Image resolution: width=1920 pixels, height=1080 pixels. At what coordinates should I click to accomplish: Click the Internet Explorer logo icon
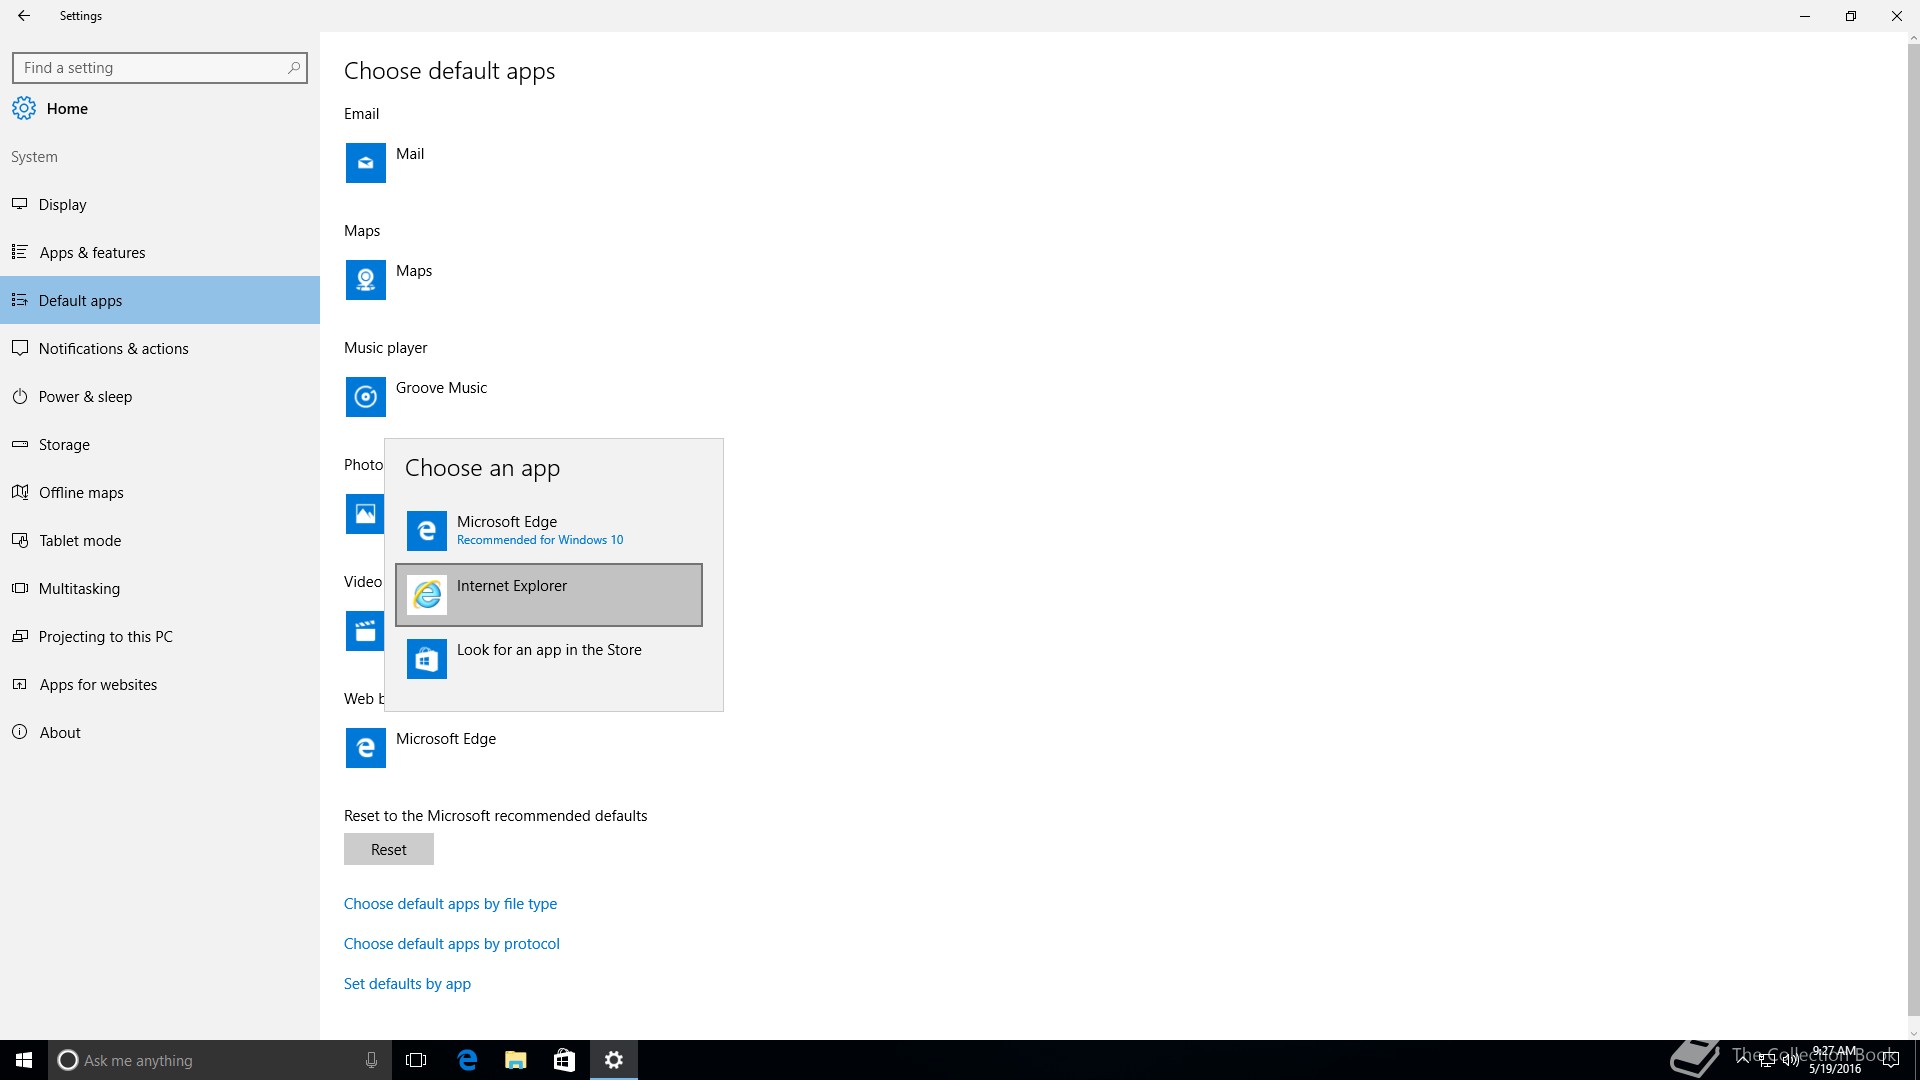(x=427, y=595)
